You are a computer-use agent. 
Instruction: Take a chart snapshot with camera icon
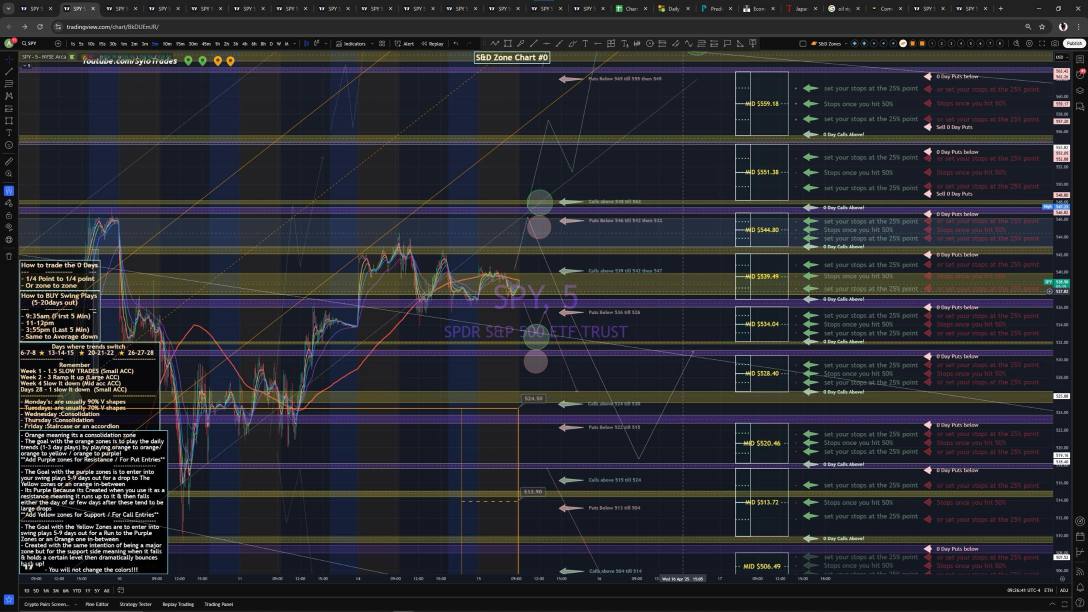tap(1055, 43)
